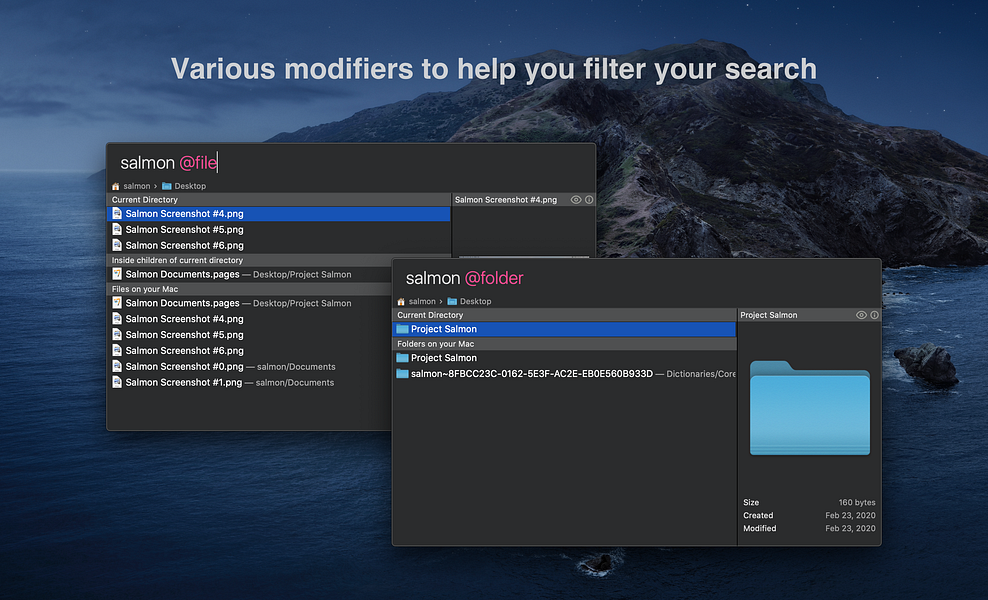Click Desktop folder icon in folder window breadcrumb
The width and height of the screenshot is (988, 600).
click(452, 301)
